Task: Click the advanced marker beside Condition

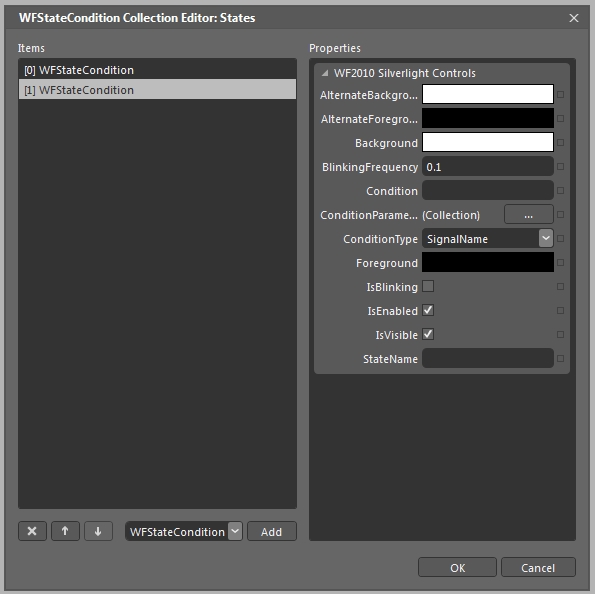Action: (x=560, y=191)
